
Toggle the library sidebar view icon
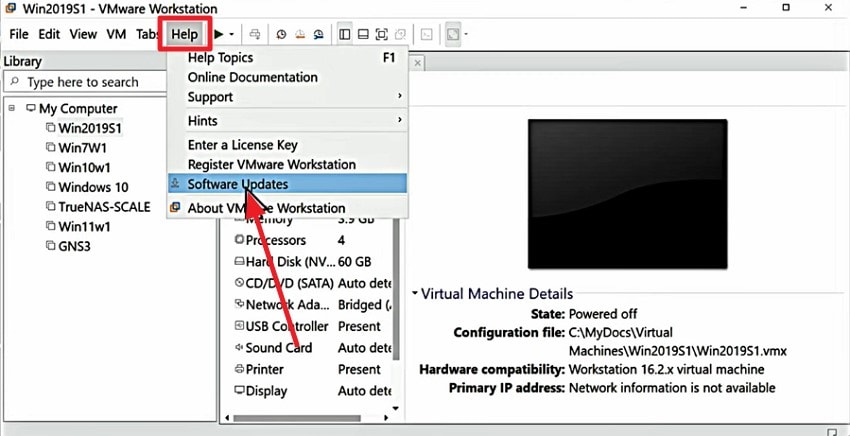(x=345, y=34)
